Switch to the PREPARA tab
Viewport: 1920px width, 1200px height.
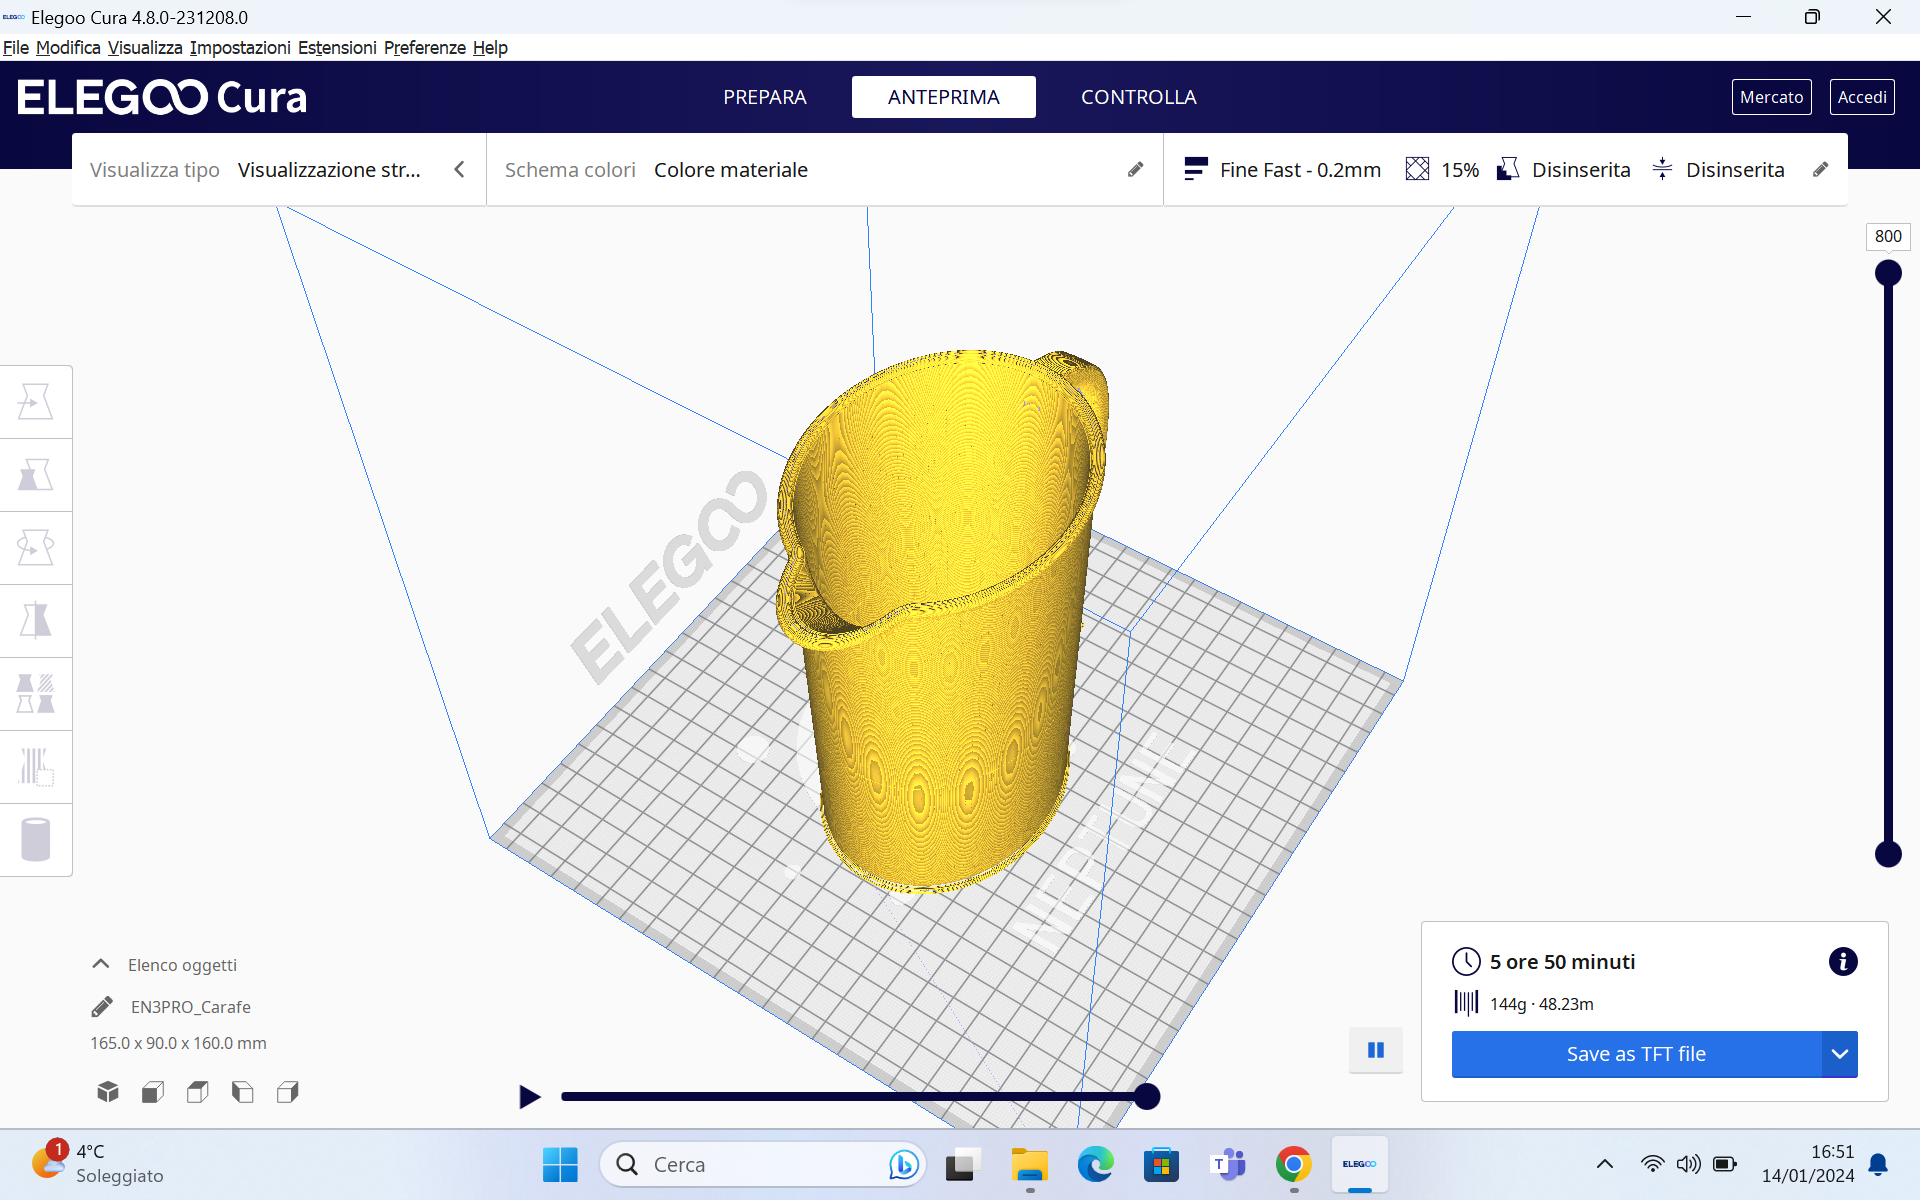[x=764, y=97]
